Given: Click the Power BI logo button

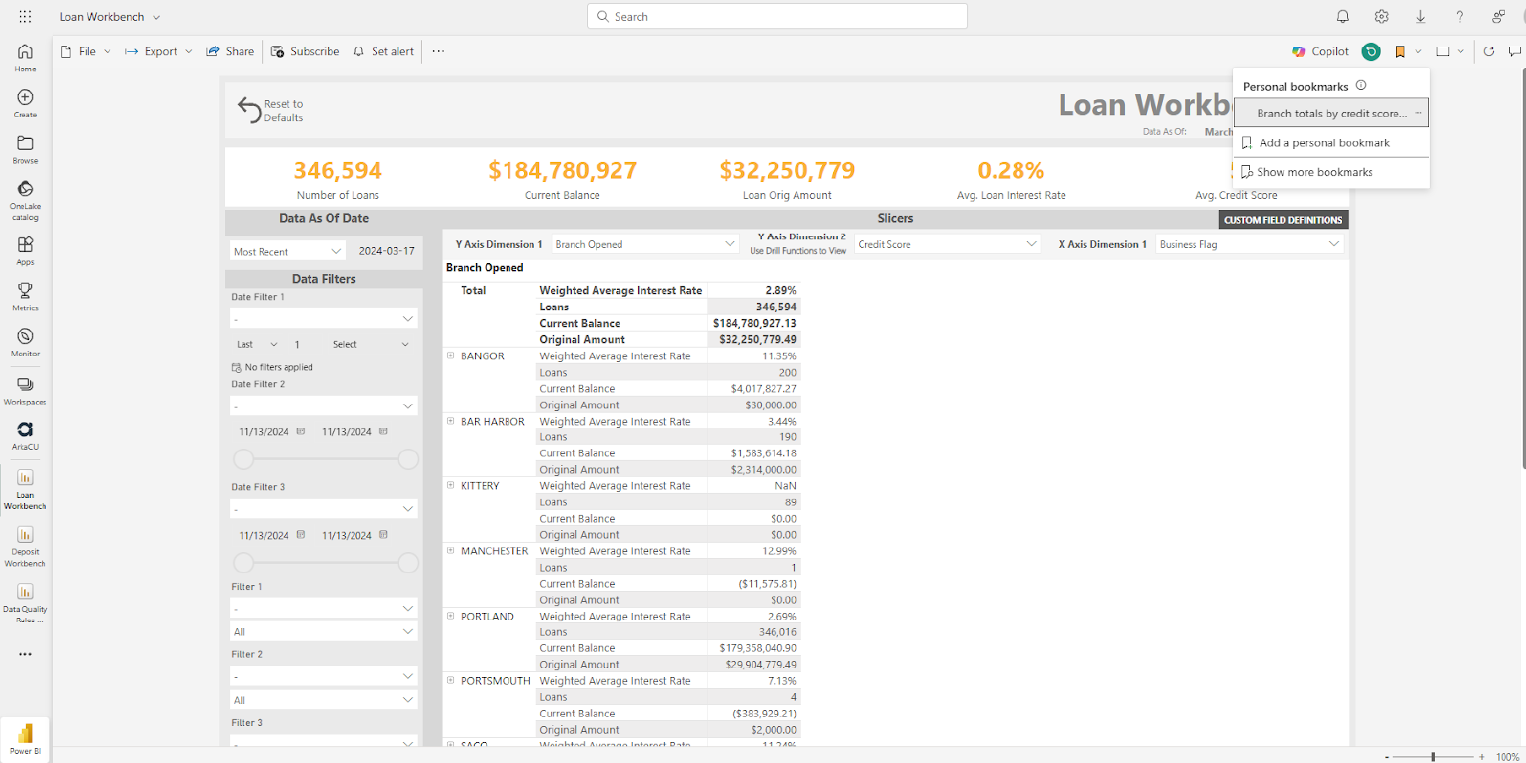Looking at the screenshot, I should [x=25, y=738].
